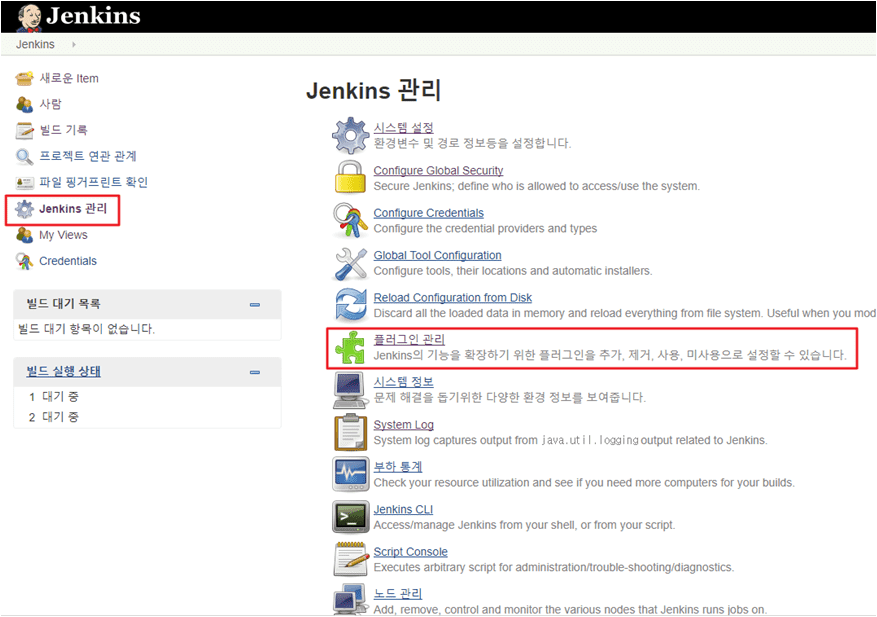Open the Jenkins CLI link
The image size is (877, 617).
point(403,510)
